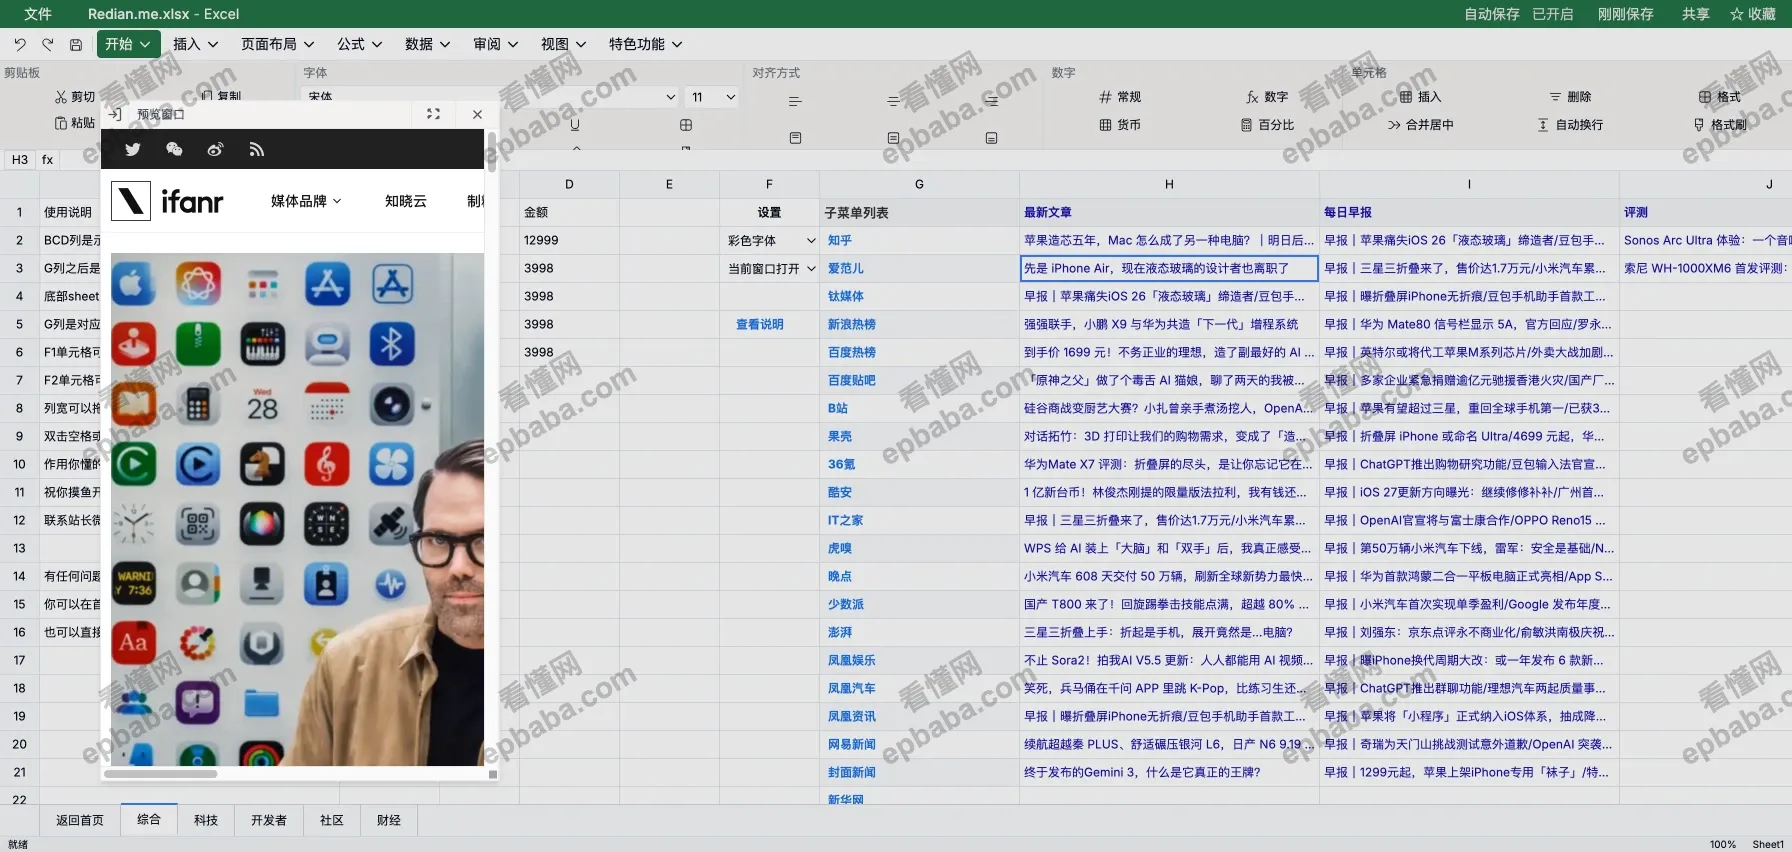Open the 审阅 ribbon menu
This screenshot has height=852, width=1792.
[495, 44]
